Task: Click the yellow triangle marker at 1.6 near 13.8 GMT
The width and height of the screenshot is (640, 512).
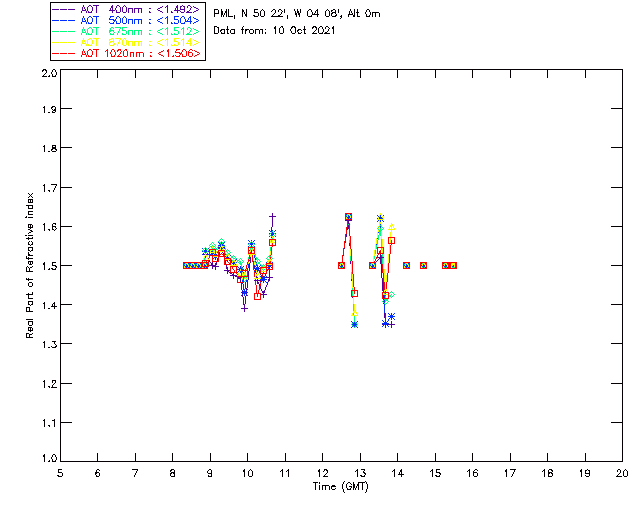Action: 391,227
